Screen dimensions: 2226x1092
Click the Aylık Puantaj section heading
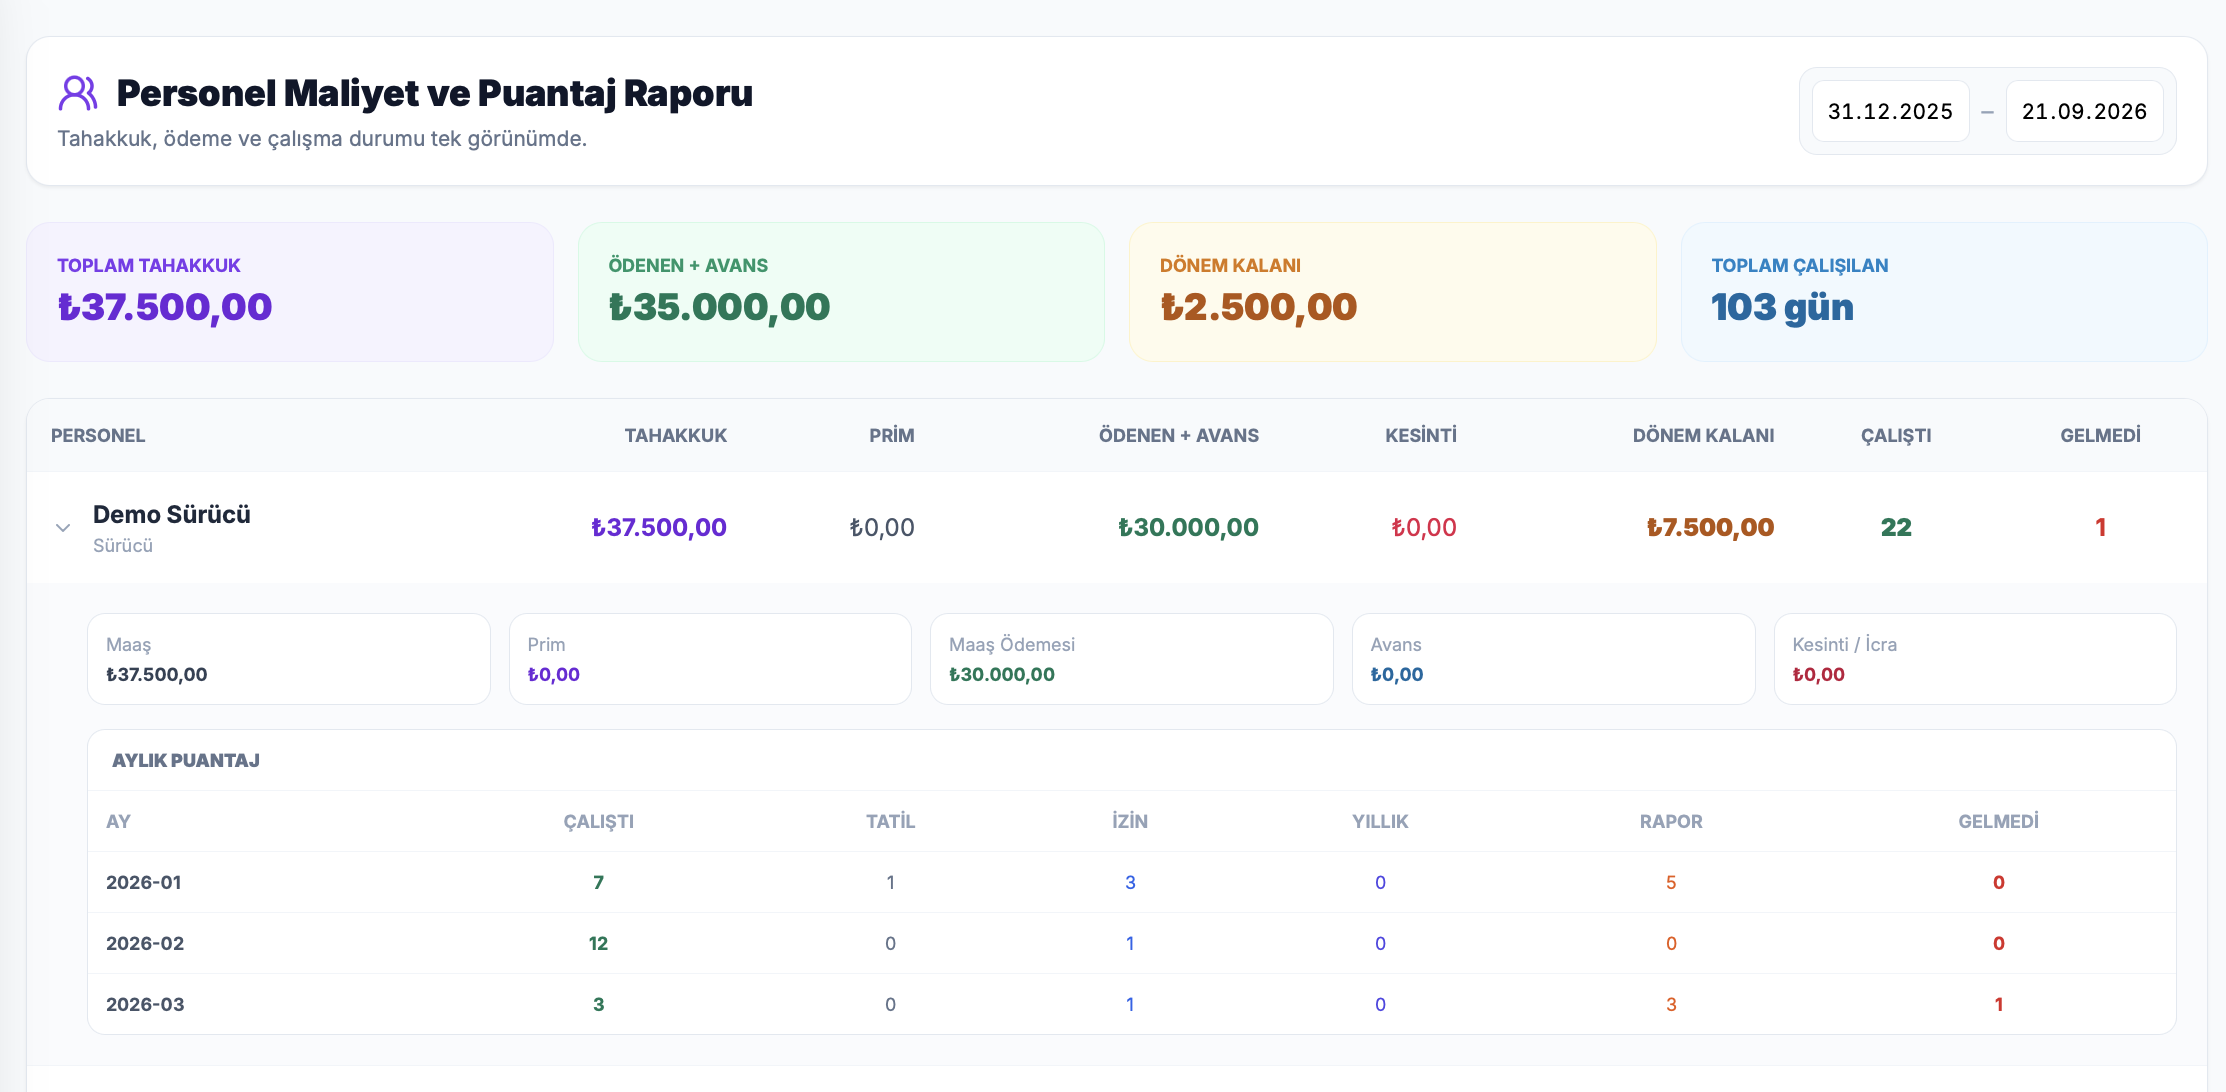(186, 761)
